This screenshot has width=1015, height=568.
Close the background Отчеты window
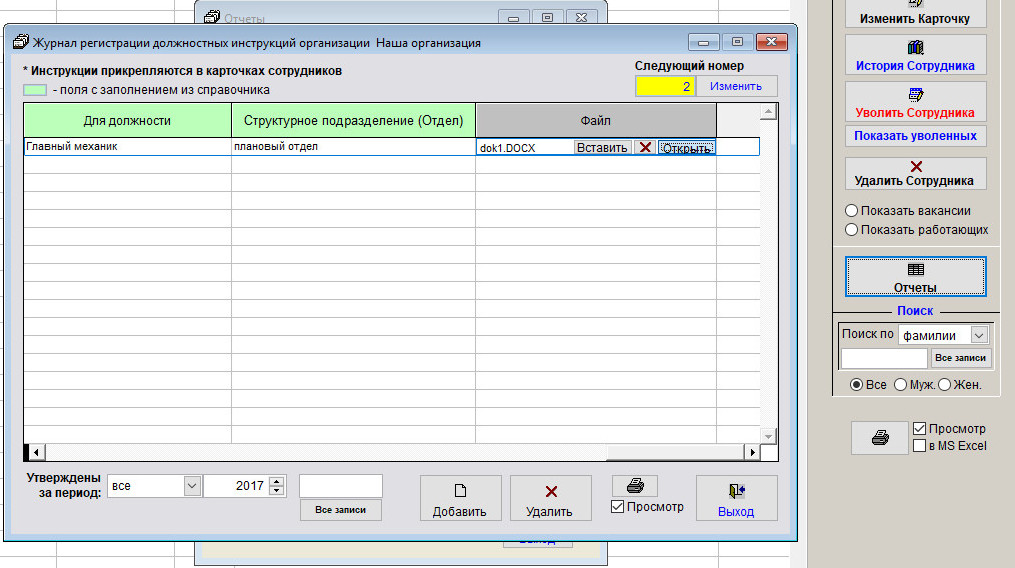[x=581, y=17]
